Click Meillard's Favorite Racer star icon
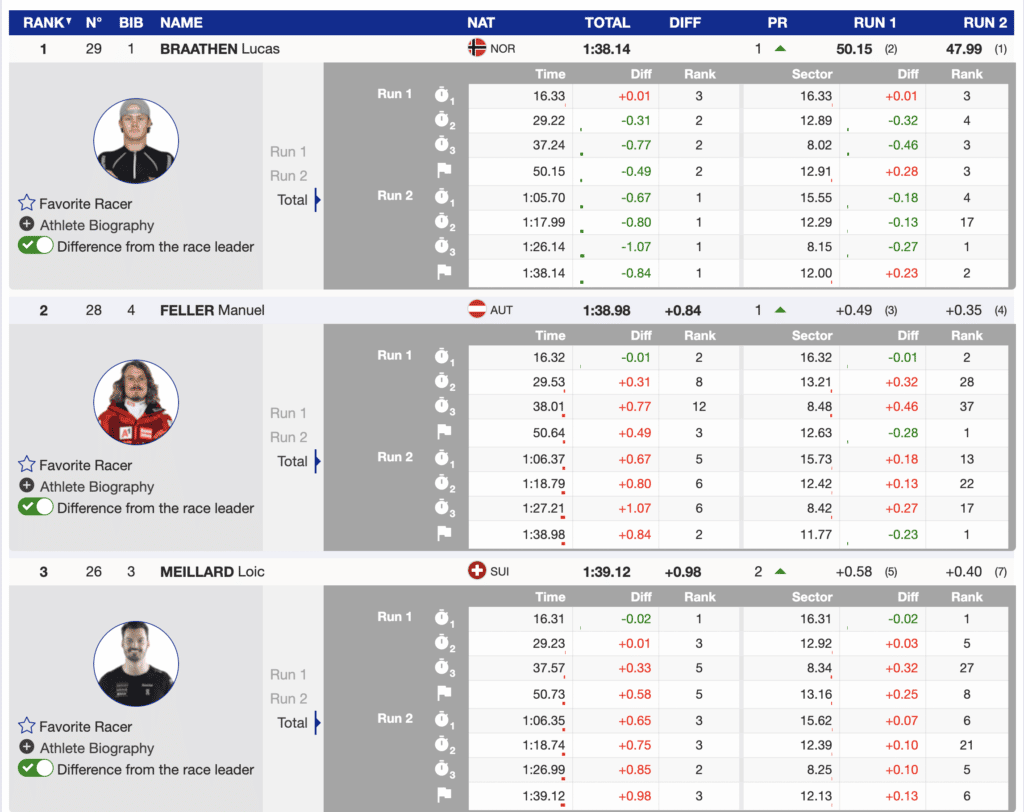1024x812 pixels. coord(27,727)
